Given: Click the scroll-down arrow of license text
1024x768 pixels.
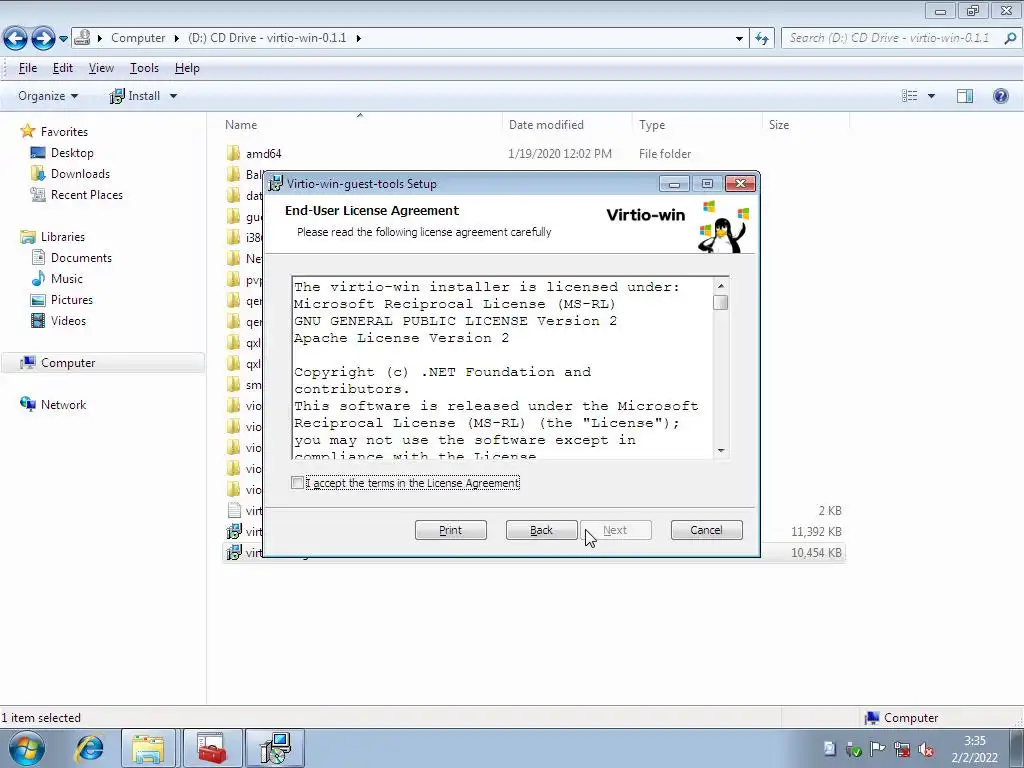Looking at the screenshot, I should [x=720, y=450].
